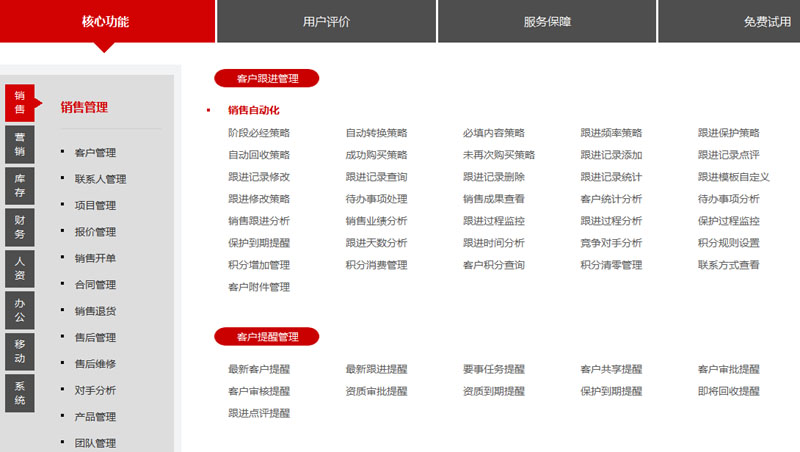Click the 客户跟进管理 red pill button
The image size is (800, 452).
(267, 78)
